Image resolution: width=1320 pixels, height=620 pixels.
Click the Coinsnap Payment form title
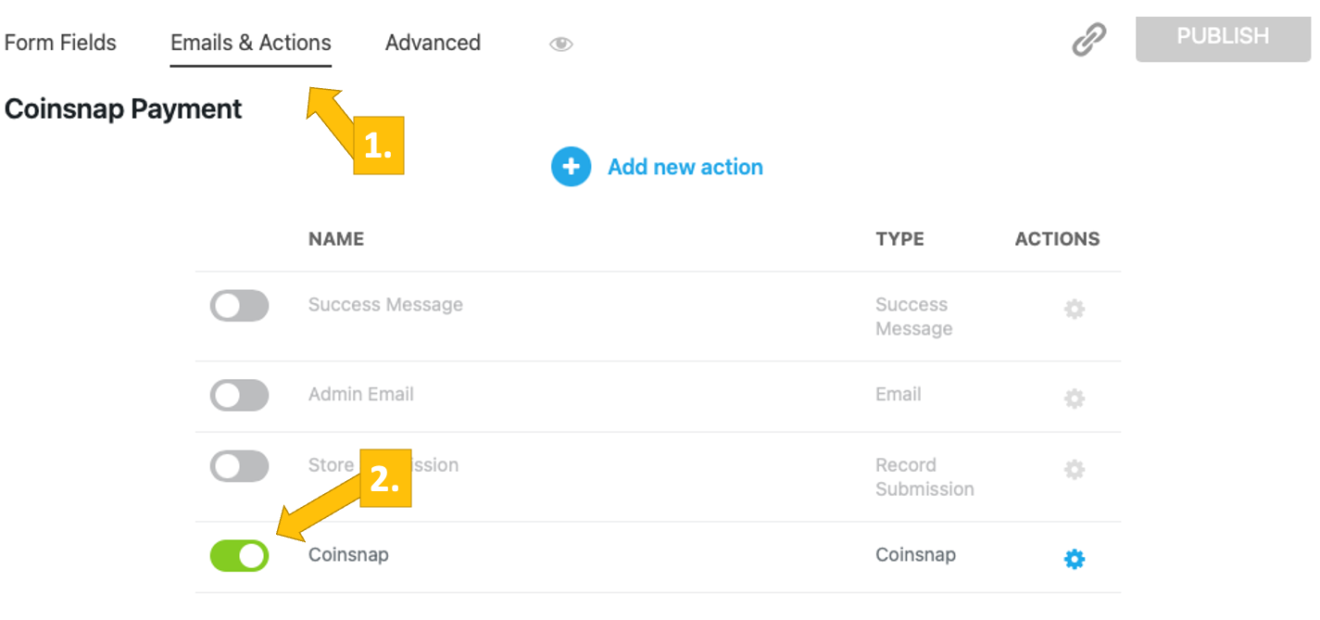coord(123,109)
